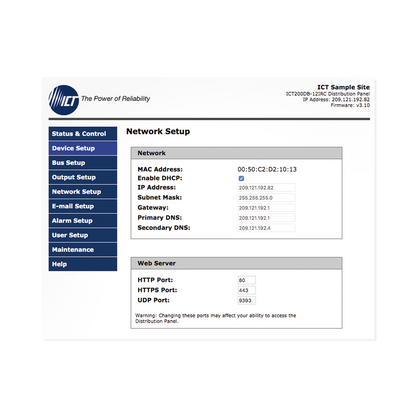Viewport: 416px width, 416px height.
Task: Open User Setup page
Action: pos(83,235)
